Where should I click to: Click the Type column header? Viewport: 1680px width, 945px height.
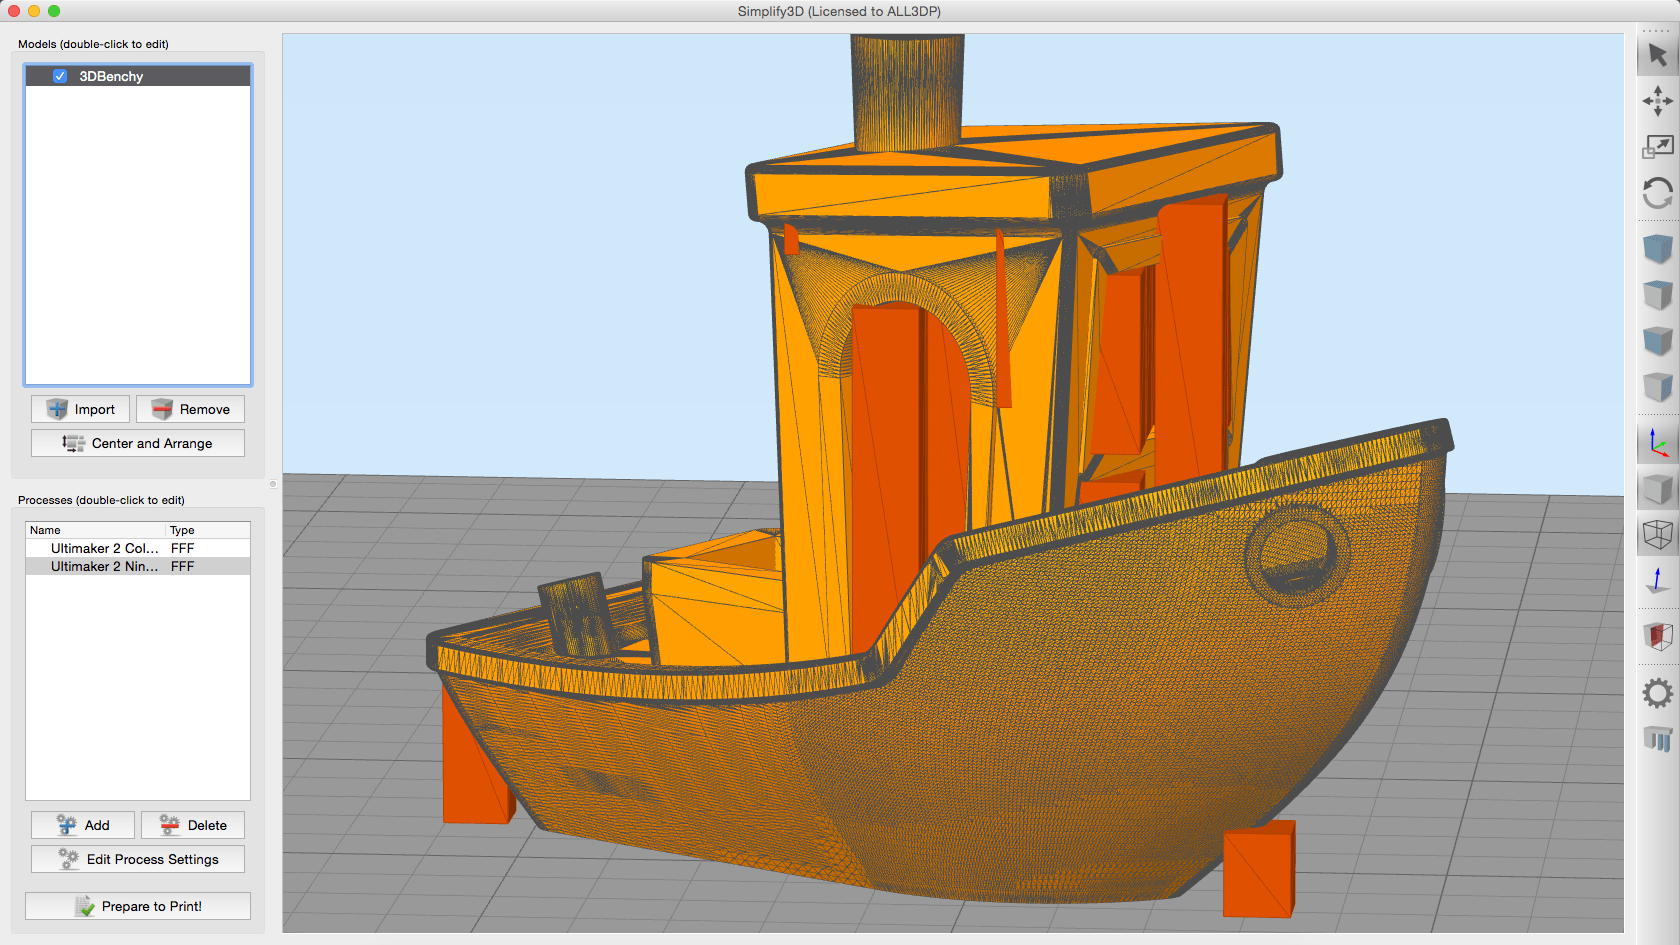pyautogui.click(x=208, y=530)
